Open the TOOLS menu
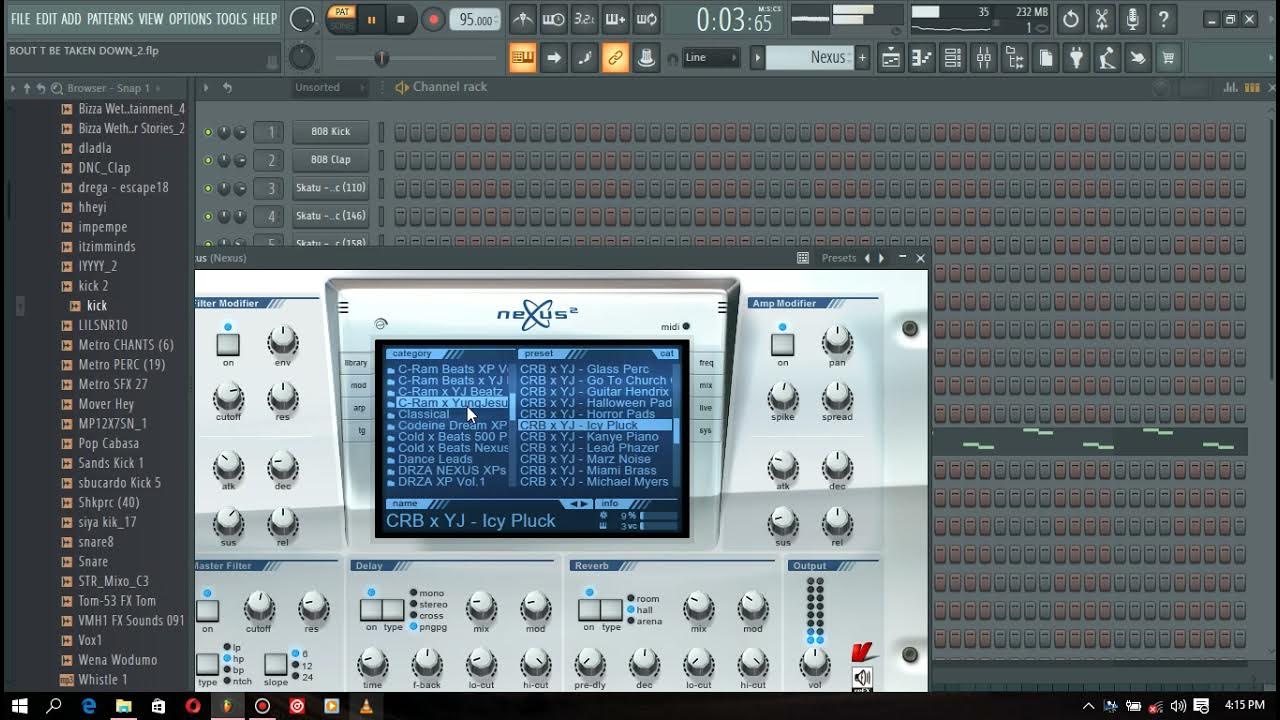Image resolution: width=1280 pixels, height=720 pixels. (x=231, y=19)
